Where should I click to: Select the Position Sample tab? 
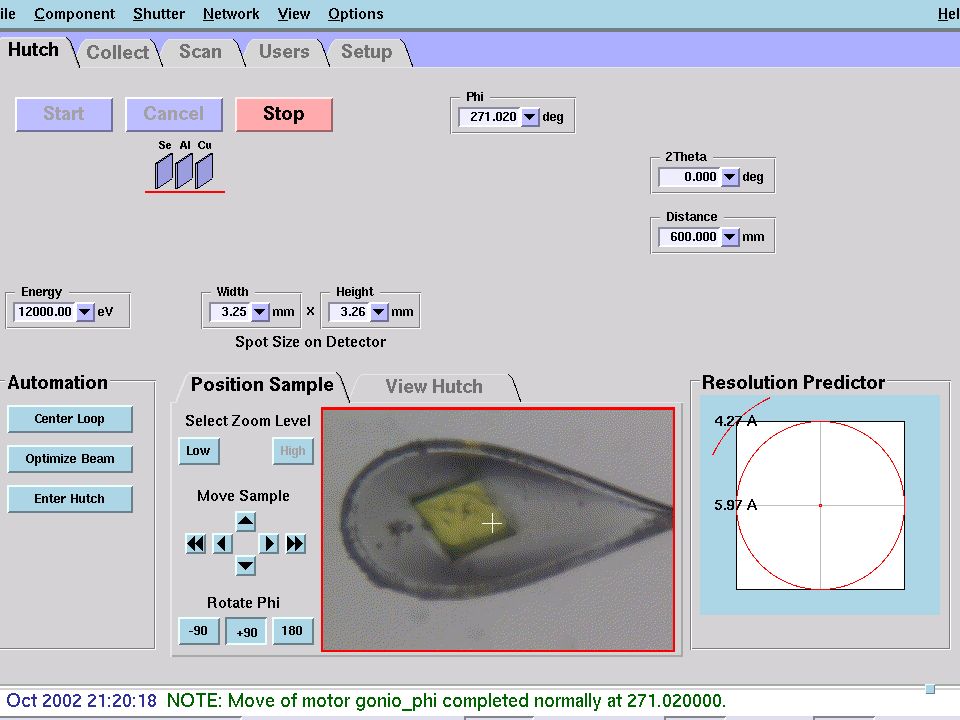(262, 384)
